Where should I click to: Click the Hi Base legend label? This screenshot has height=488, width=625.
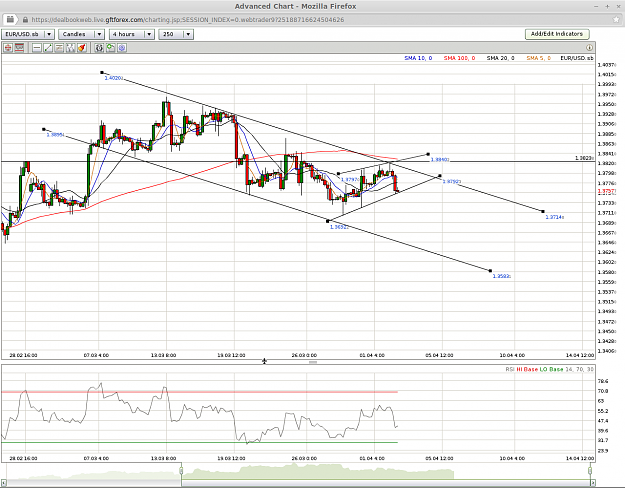(527, 370)
